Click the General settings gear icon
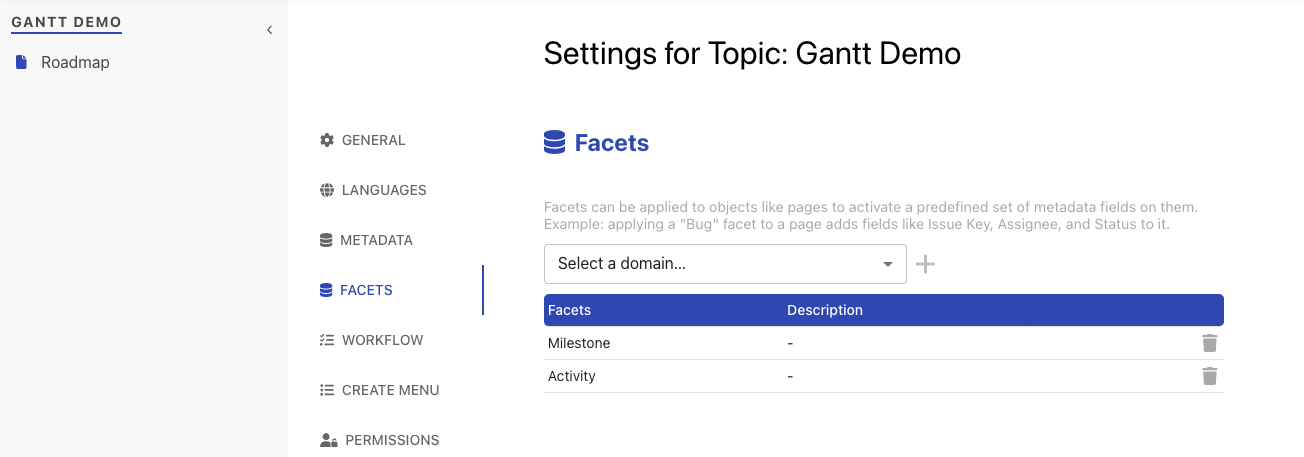The height and width of the screenshot is (457, 1304). [x=326, y=140]
